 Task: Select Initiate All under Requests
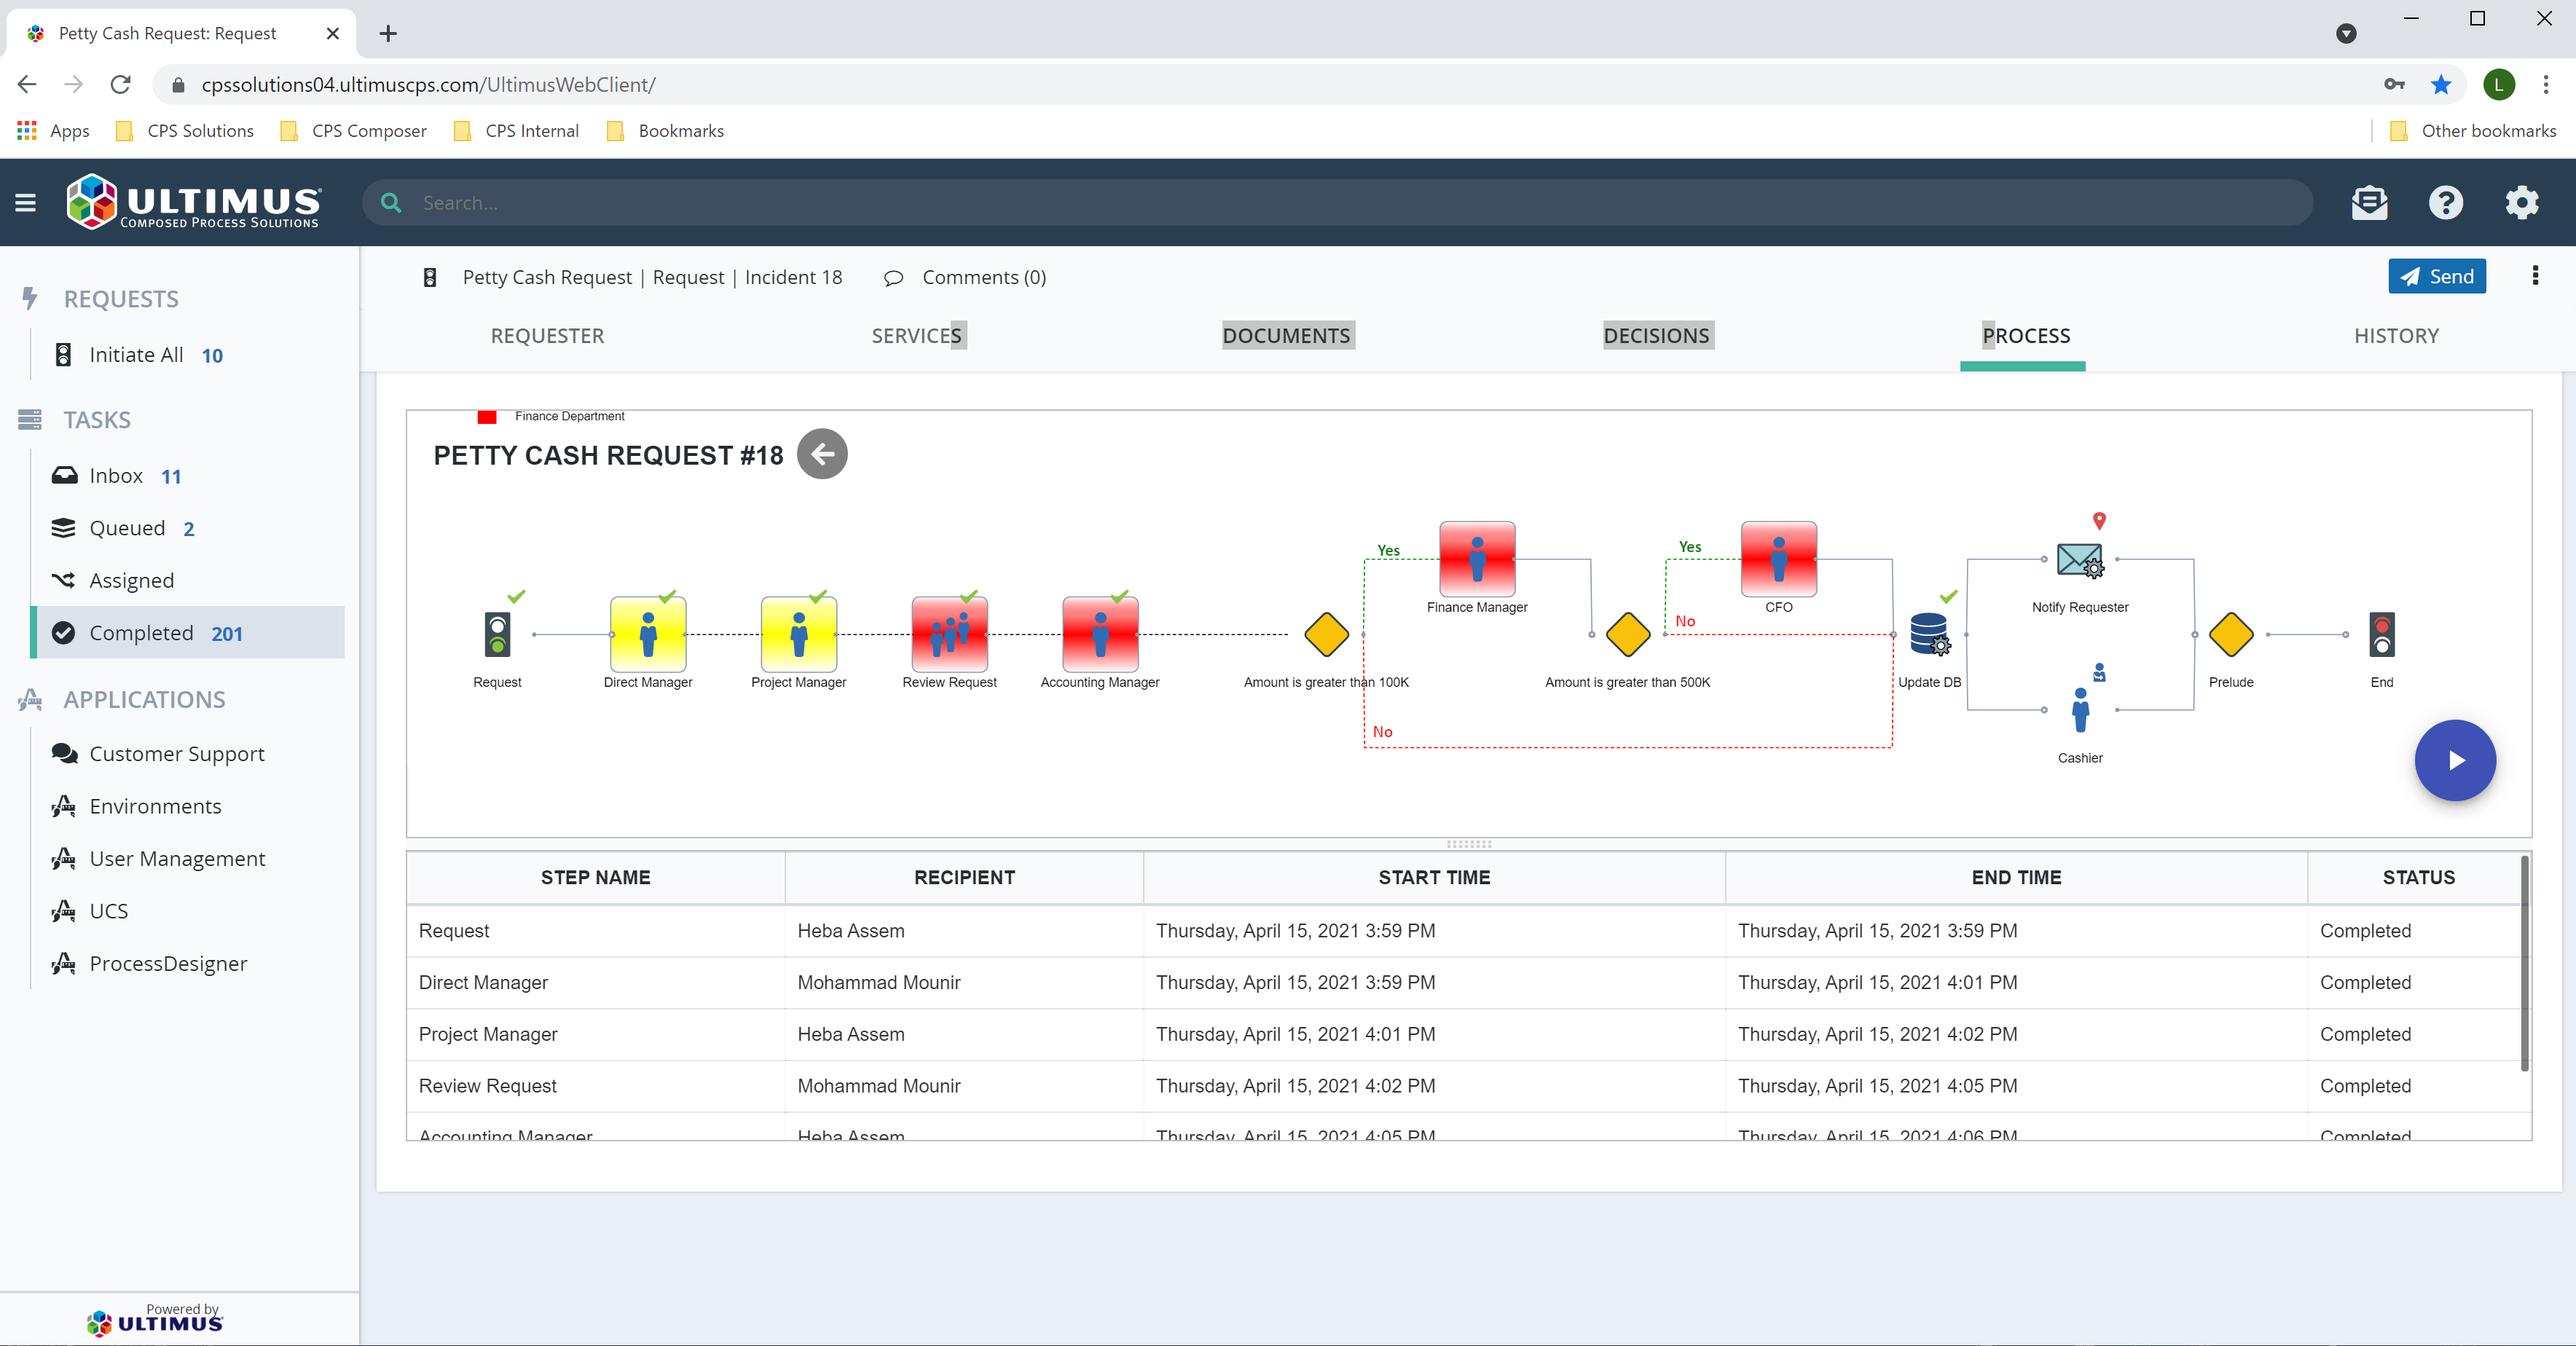pos(136,354)
